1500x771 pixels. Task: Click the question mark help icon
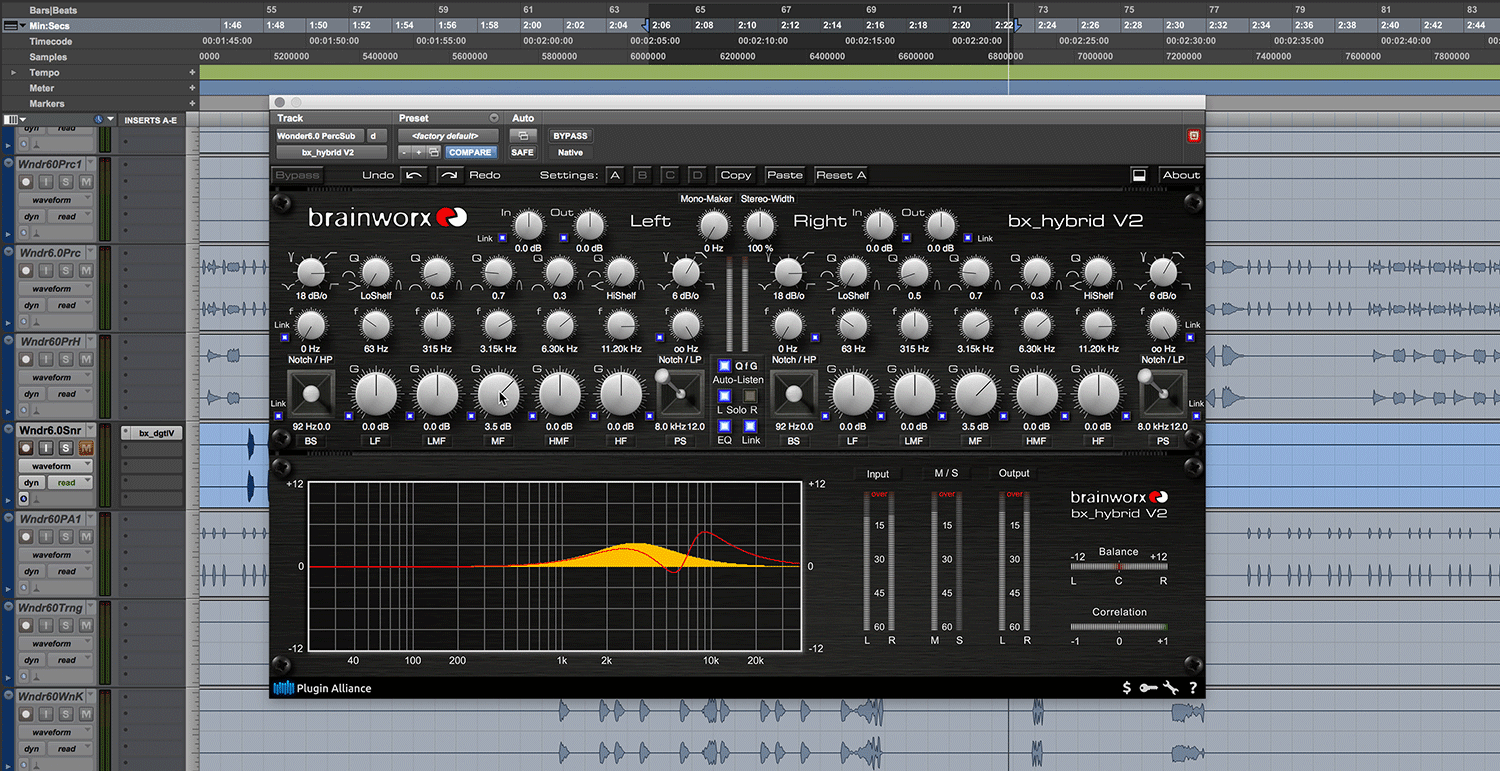(x=1193, y=688)
